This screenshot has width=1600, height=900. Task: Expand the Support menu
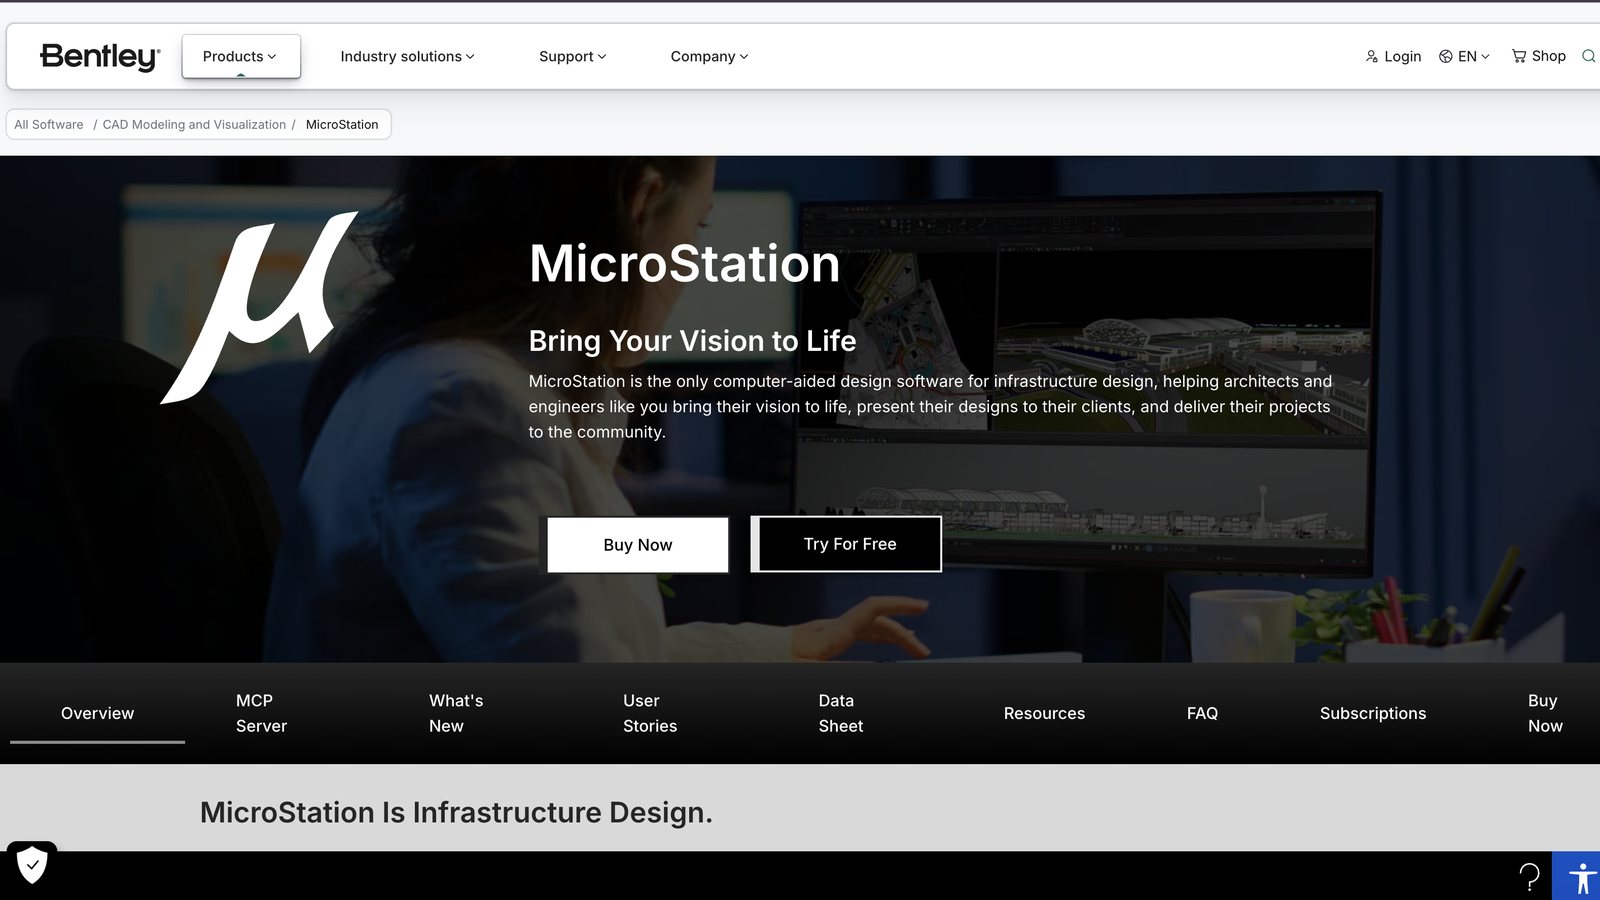(572, 57)
